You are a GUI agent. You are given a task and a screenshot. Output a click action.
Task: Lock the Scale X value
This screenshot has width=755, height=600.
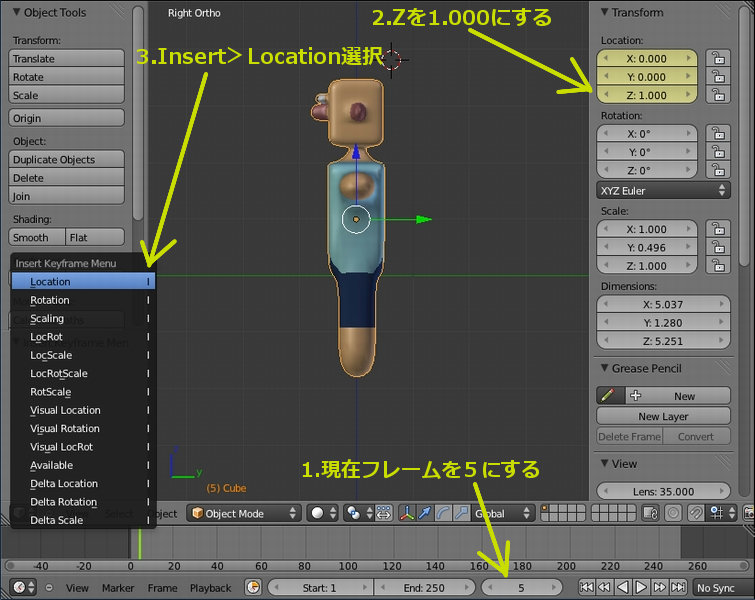click(x=718, y=229)
